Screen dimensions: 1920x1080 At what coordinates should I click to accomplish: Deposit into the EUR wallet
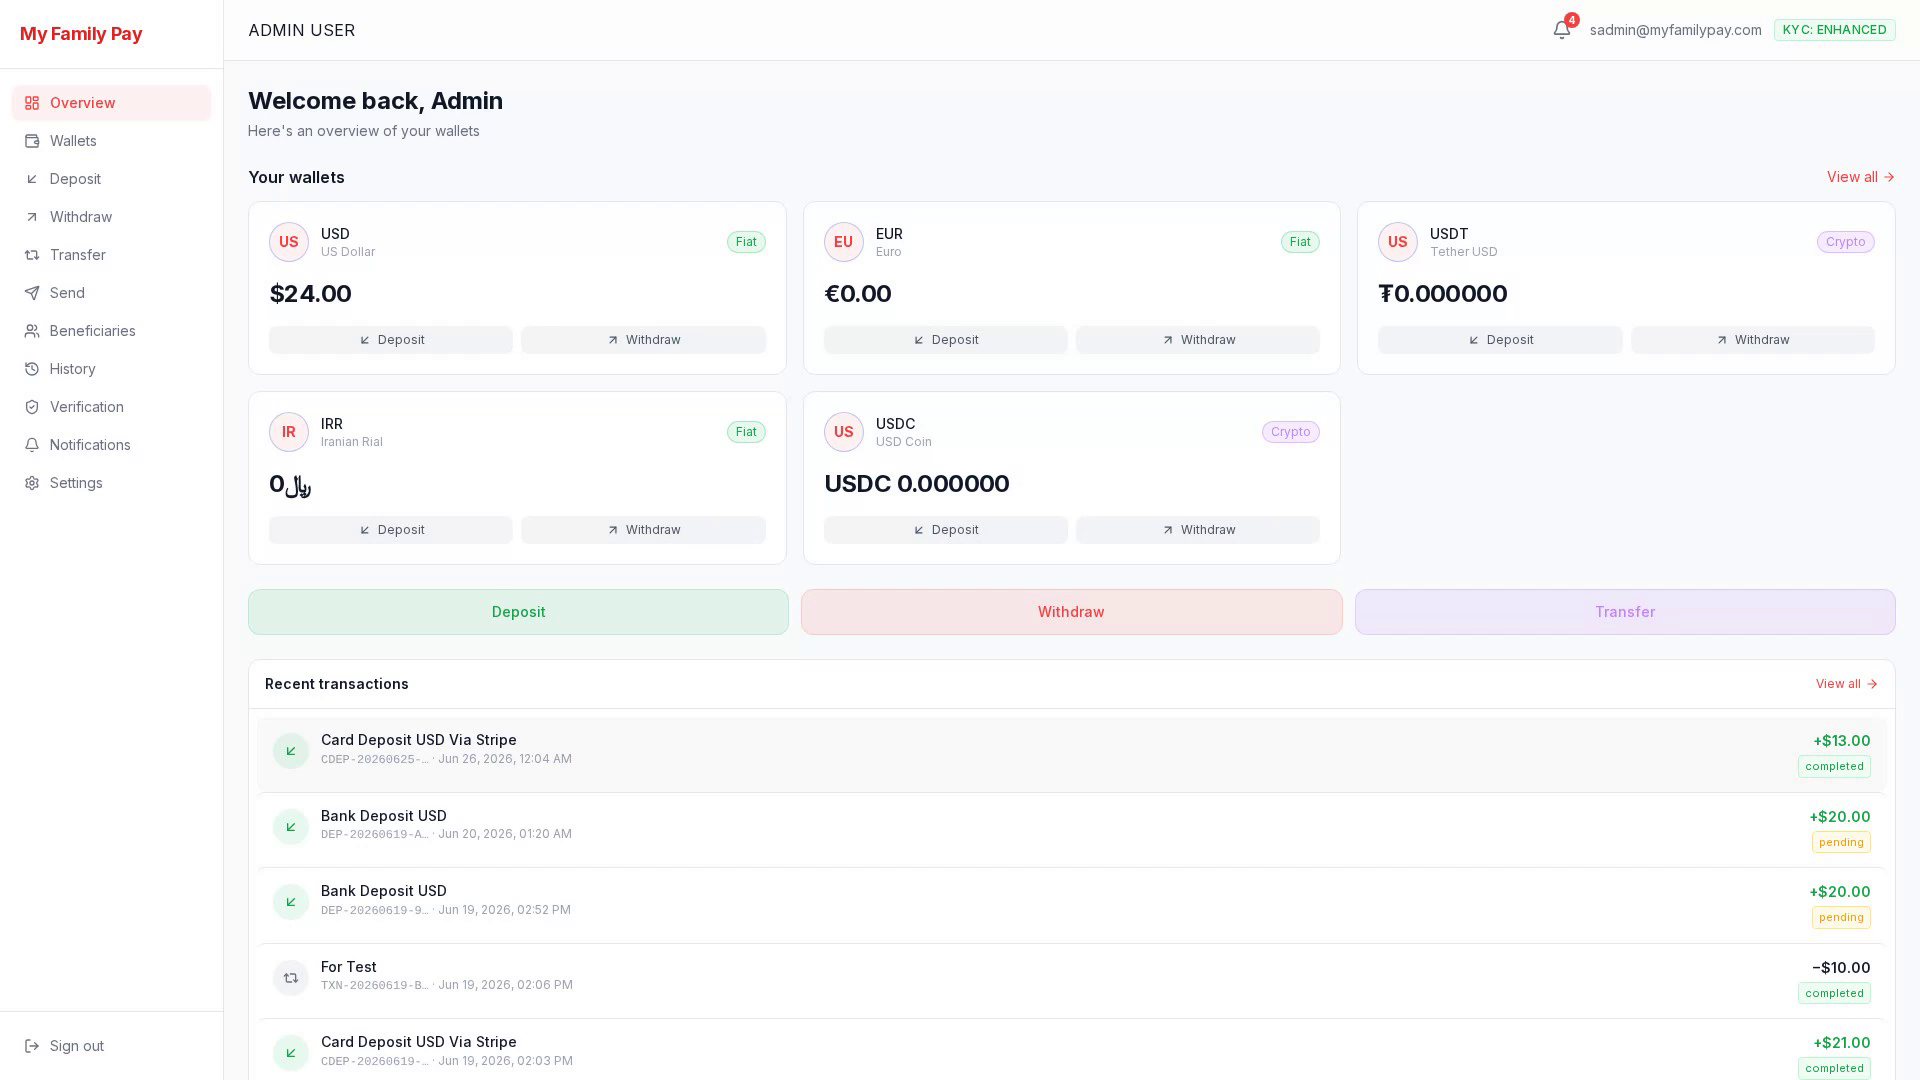click(945, 340)
